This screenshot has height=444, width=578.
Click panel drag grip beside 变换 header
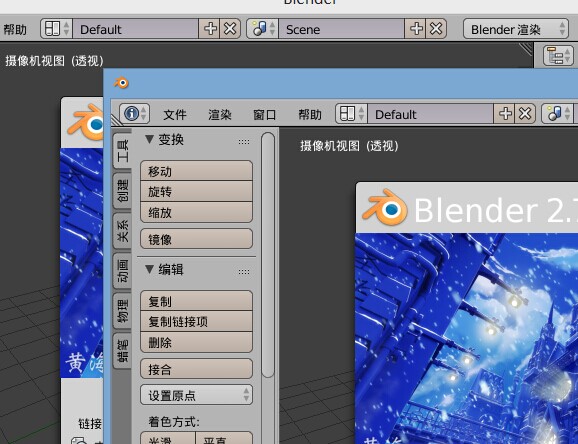(244, 142)
